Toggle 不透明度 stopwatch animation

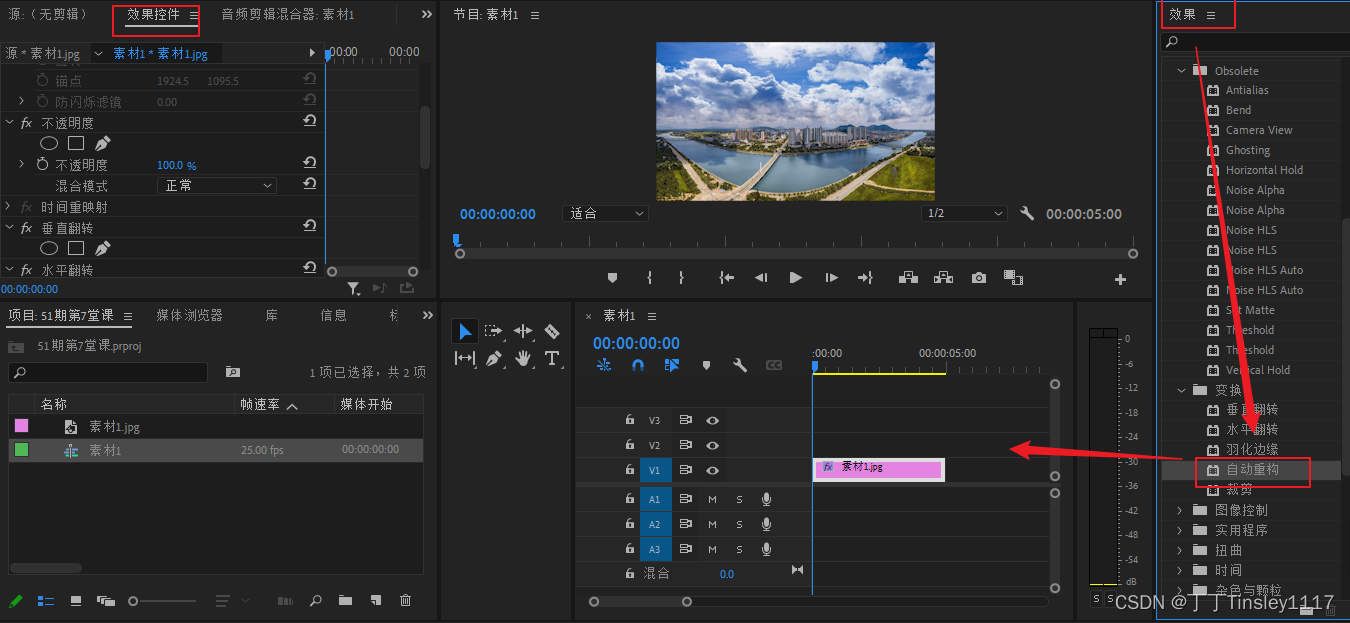pyautogui.click(x=42, y=164)
